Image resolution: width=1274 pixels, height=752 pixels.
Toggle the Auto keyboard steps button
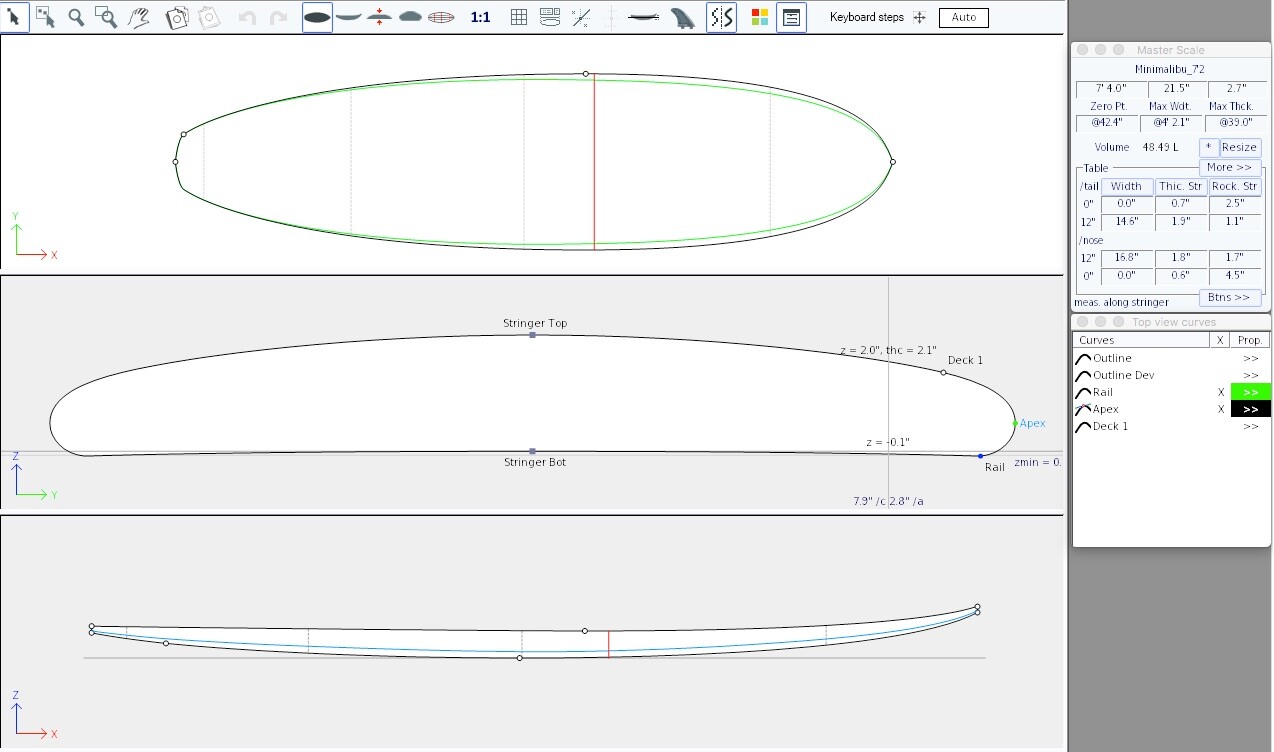(x=962, y=17)
